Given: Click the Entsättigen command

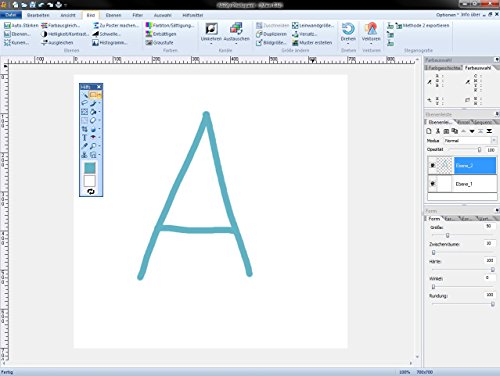Looking at the screenshot, I should coord(161,34).
